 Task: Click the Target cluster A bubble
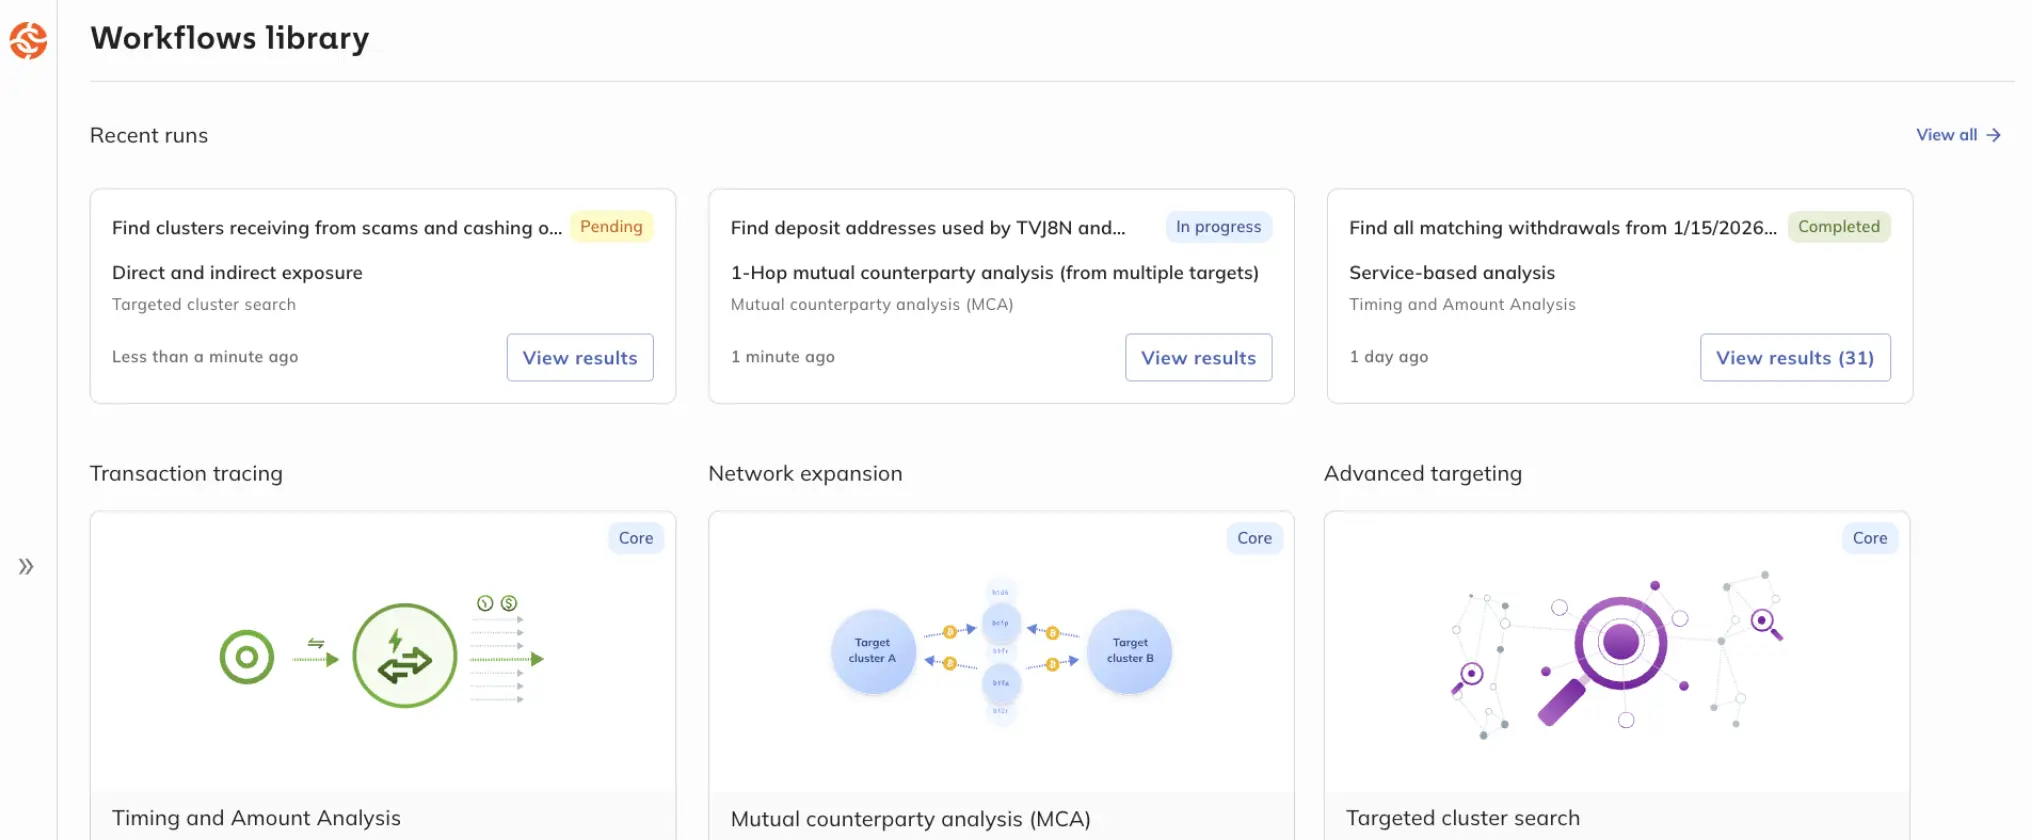[872, 651]
